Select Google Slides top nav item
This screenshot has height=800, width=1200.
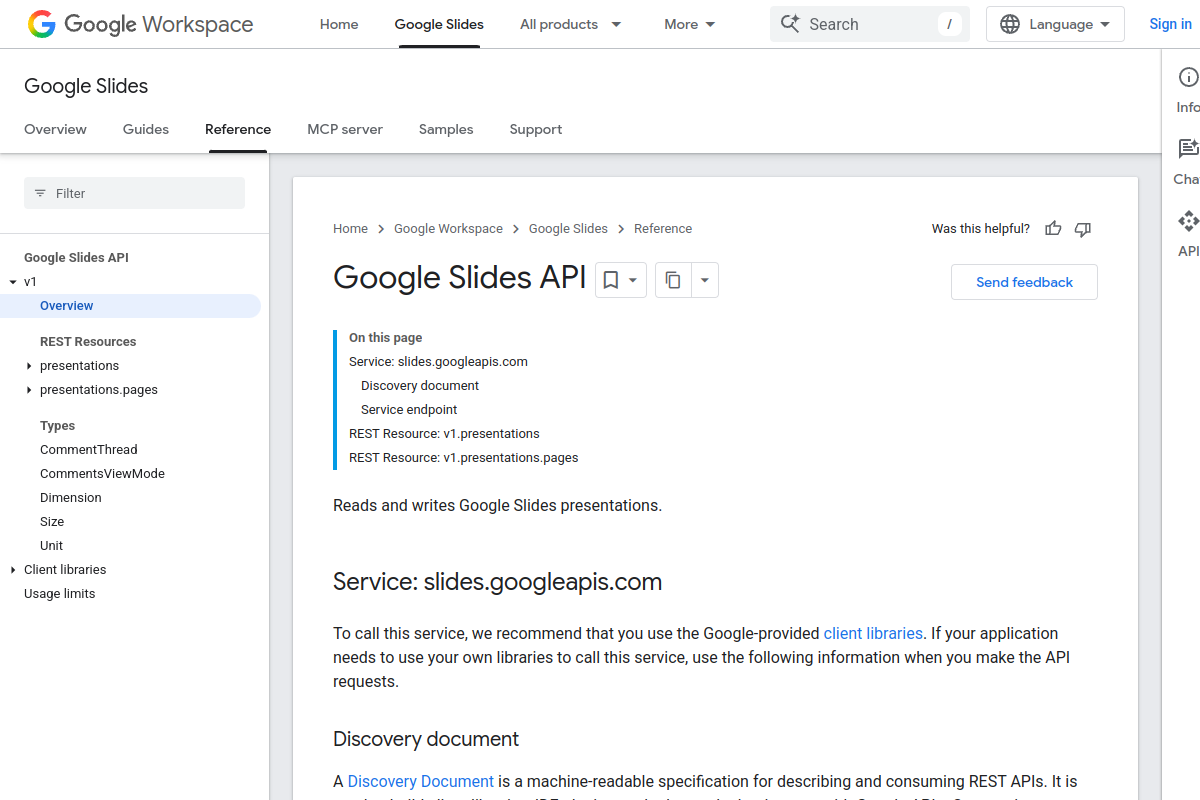tap(439, 24)
